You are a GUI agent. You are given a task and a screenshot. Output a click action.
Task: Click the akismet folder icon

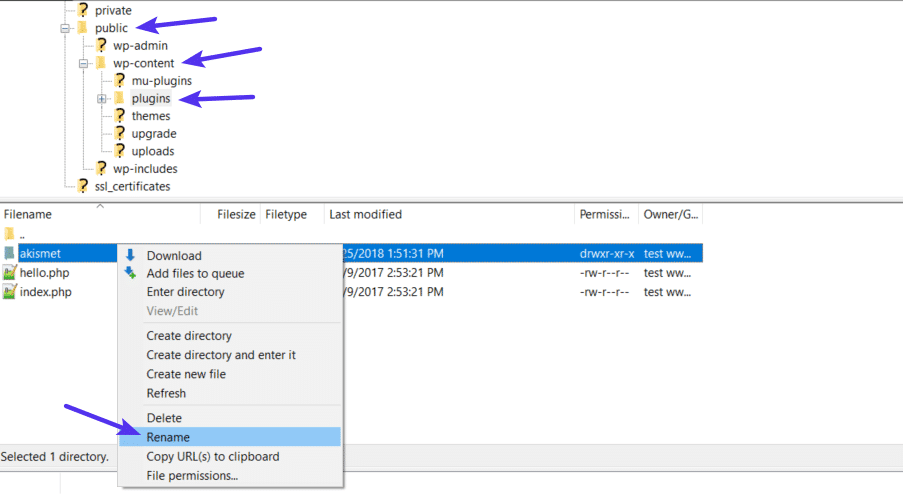pos(9,254)
